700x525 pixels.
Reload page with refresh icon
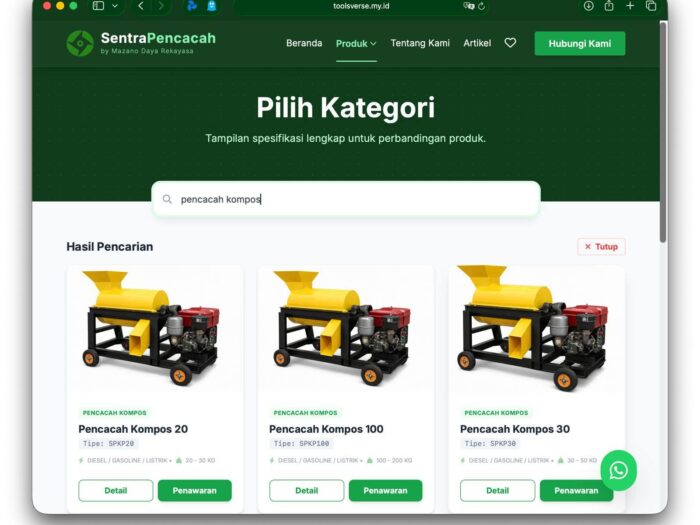click(x=481, y=6)
